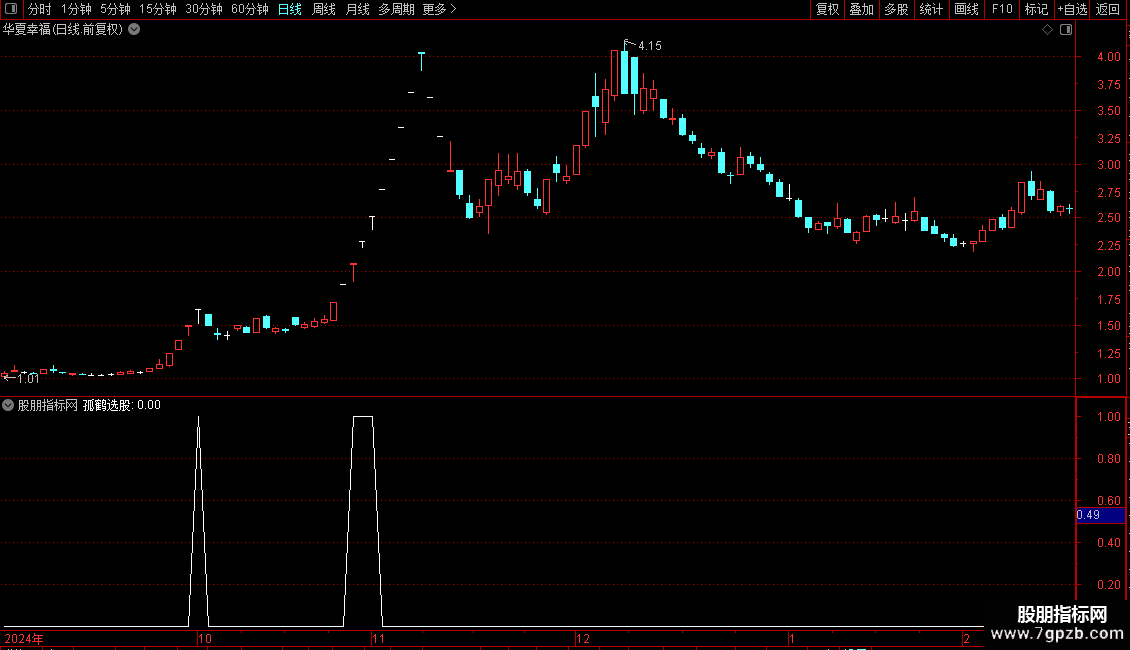Select the 60分钟 period tab

pyautogui.click(x=249, y=9)
